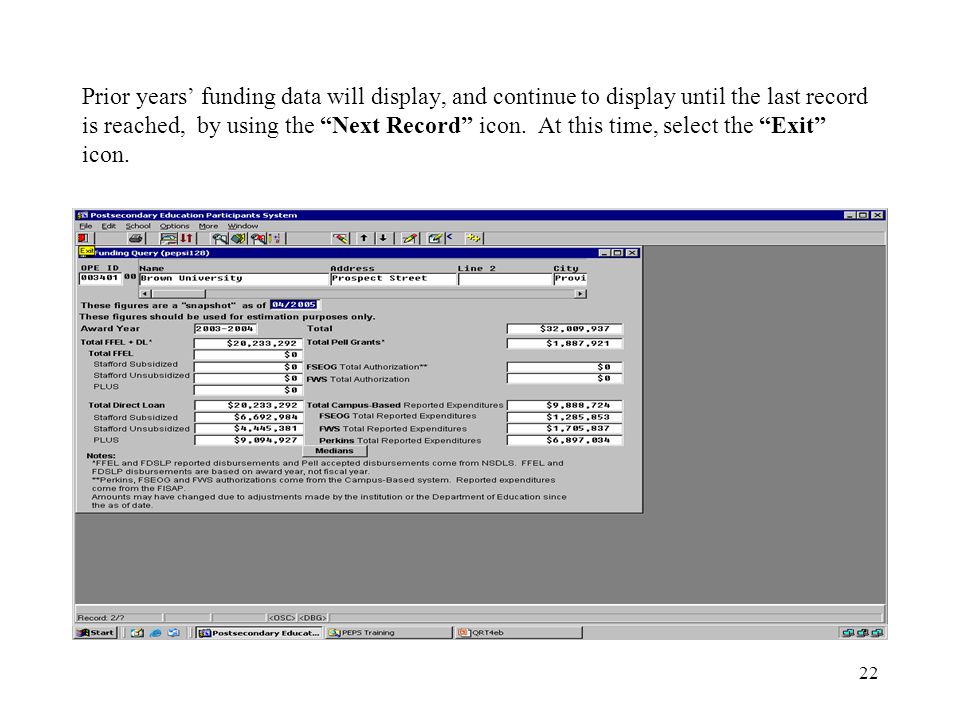Click FSEOG Total Reported Expenditures field
960x720 pixels.
pyautogui.click(x=564, y=417)
